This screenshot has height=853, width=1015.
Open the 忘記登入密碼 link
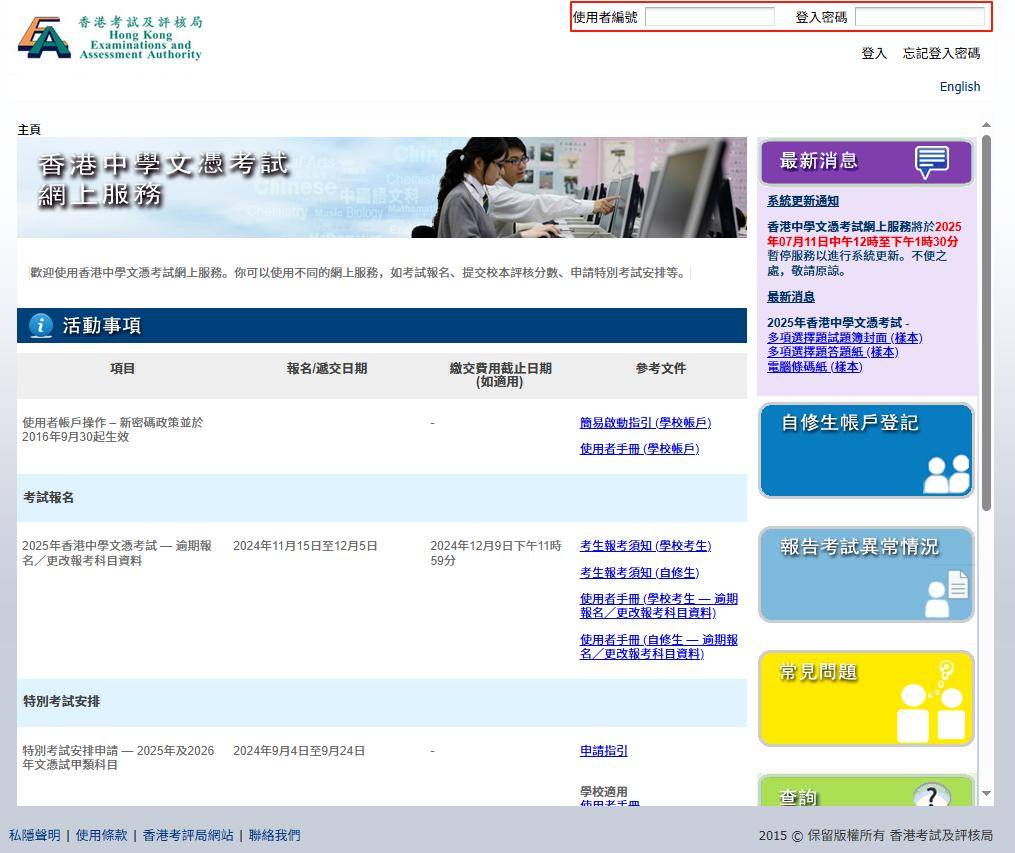(x=941, y=53)
